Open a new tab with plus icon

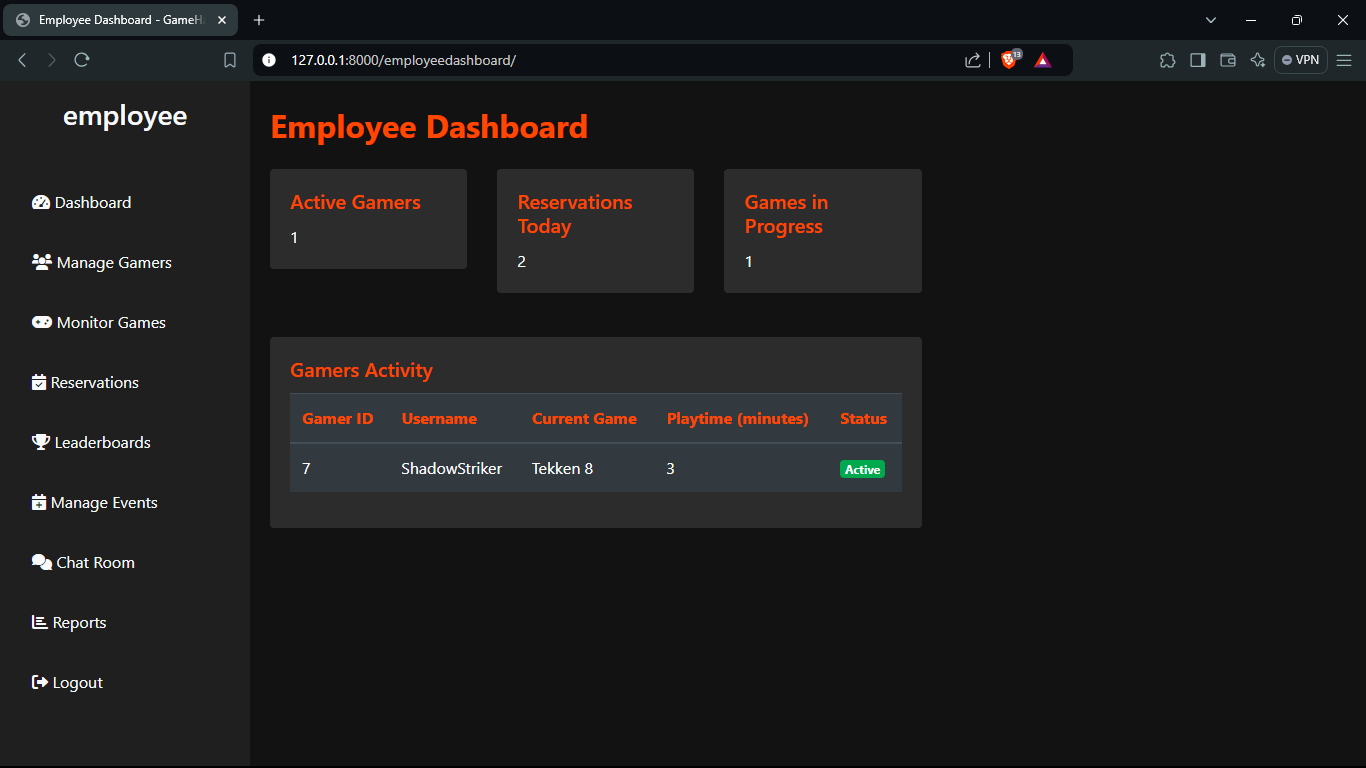(x=259, y=20)
